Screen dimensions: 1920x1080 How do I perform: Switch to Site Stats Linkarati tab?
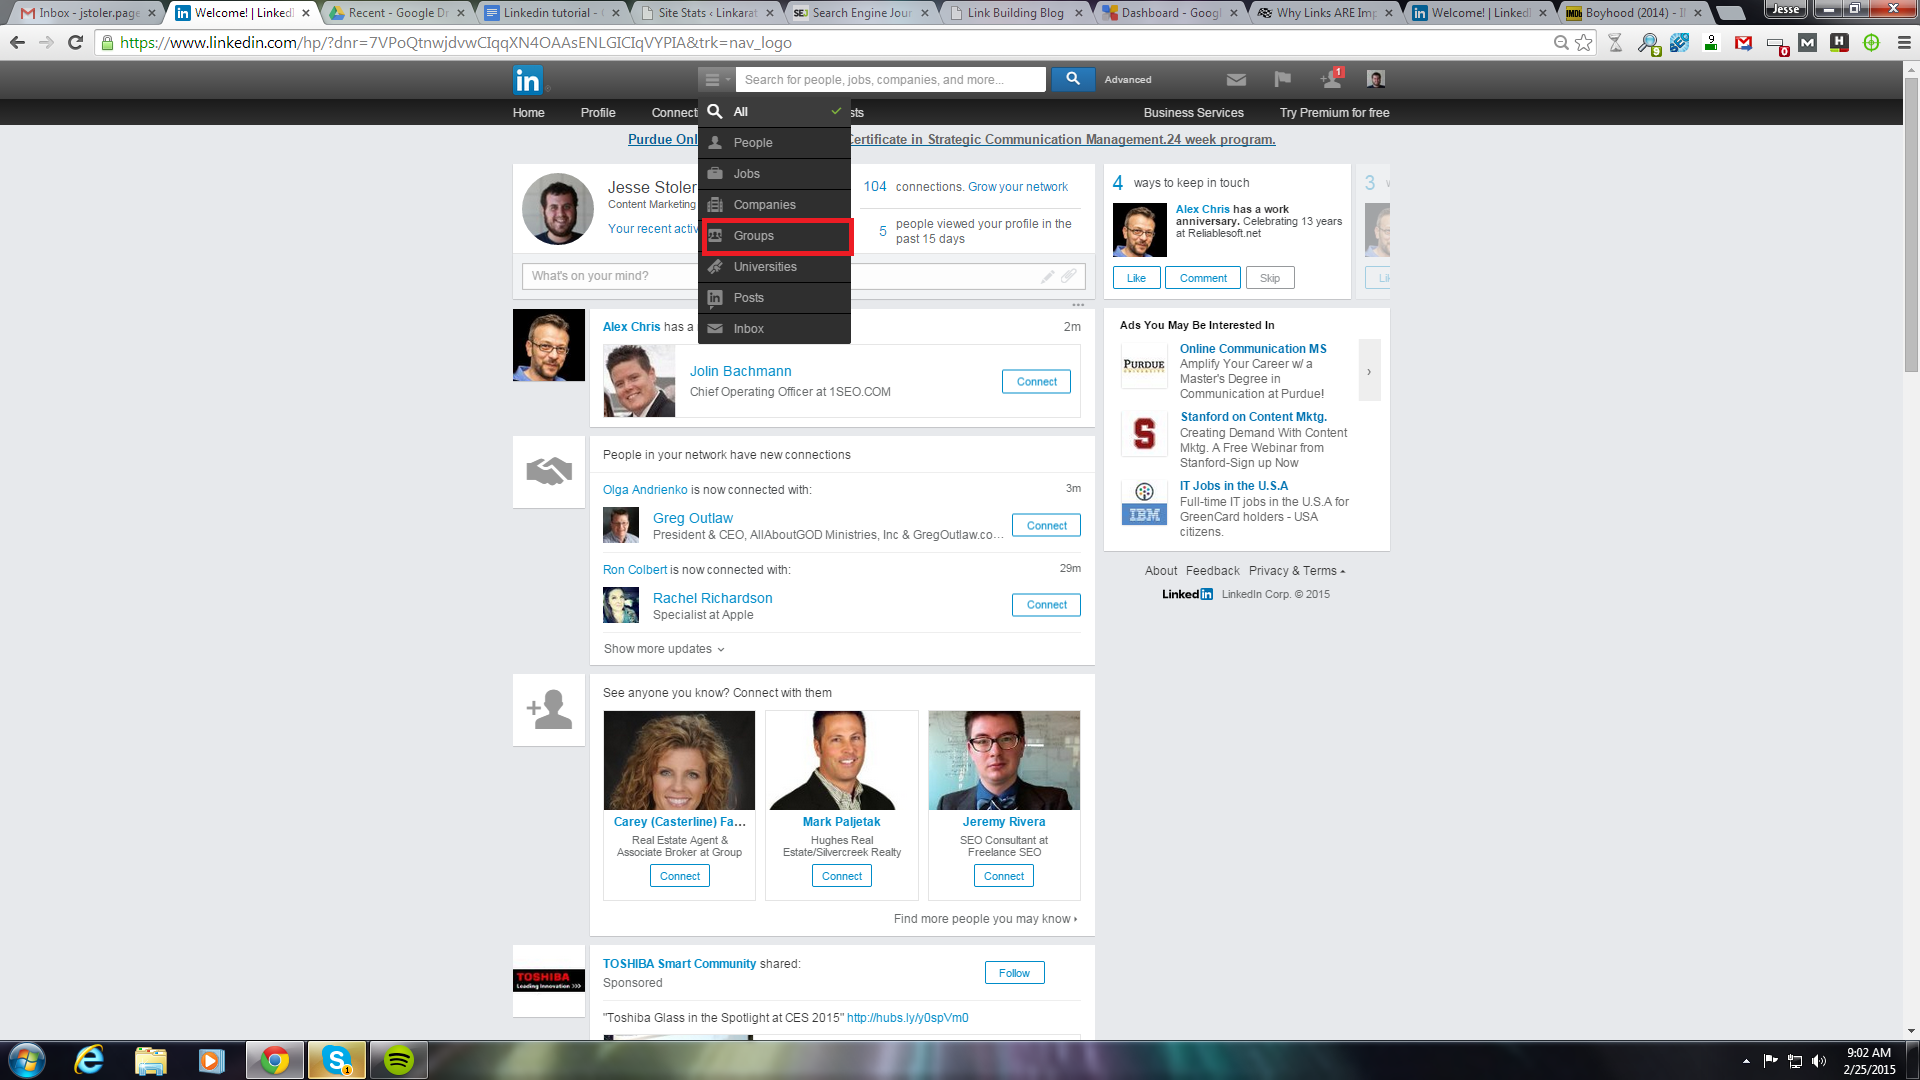(707, 13)
